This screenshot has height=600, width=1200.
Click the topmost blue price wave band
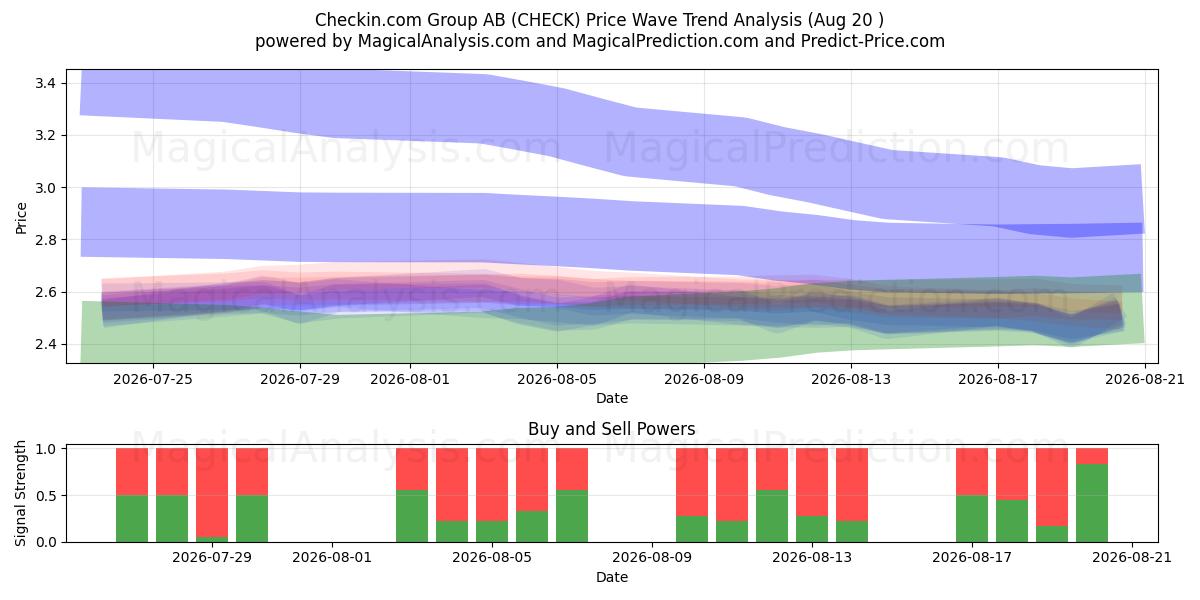click(610, 135)
